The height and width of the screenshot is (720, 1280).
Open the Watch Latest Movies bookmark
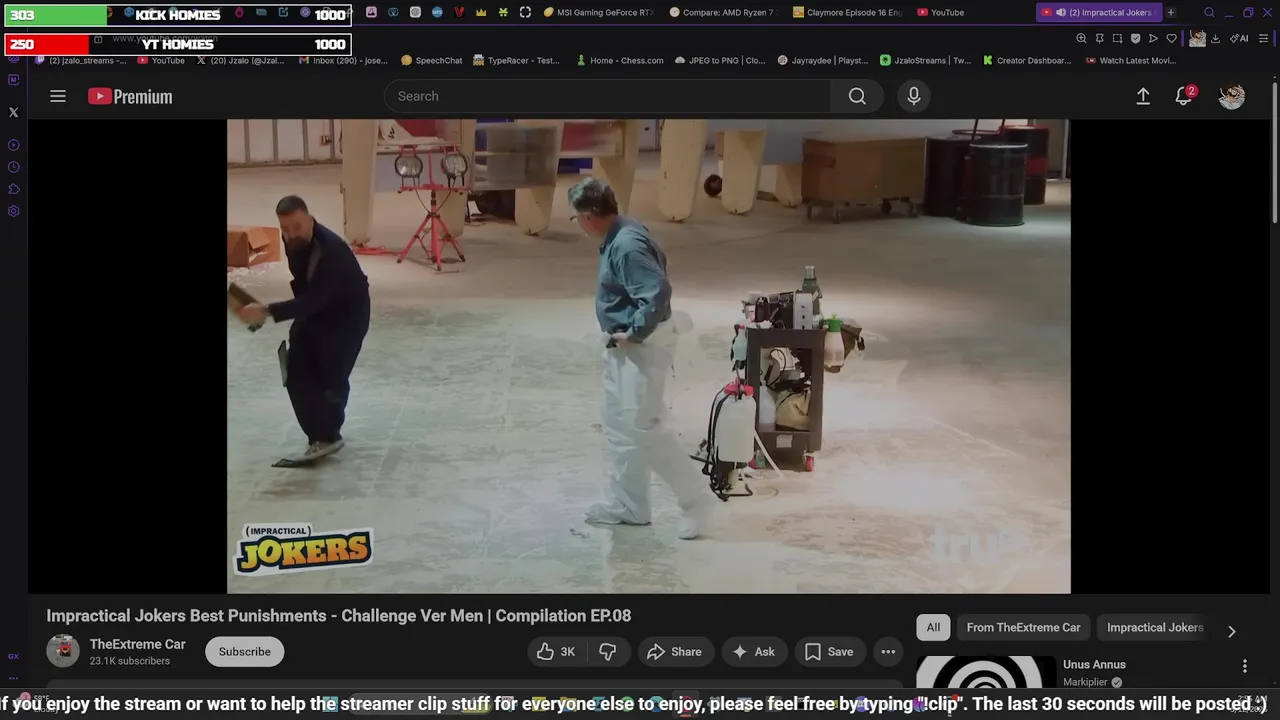pos(1130,60)
